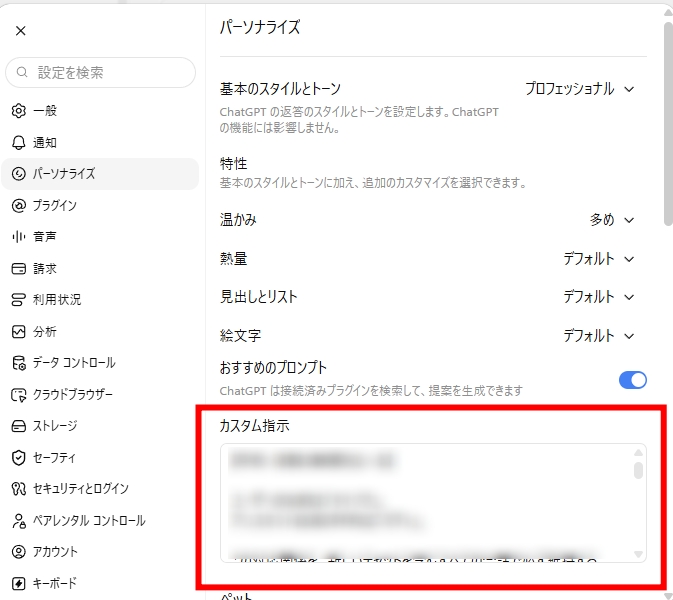The height and width of the screenshot is (600, 673).
Task: Click the drive icon for ストレージ
Action: [x=18, y=426]
